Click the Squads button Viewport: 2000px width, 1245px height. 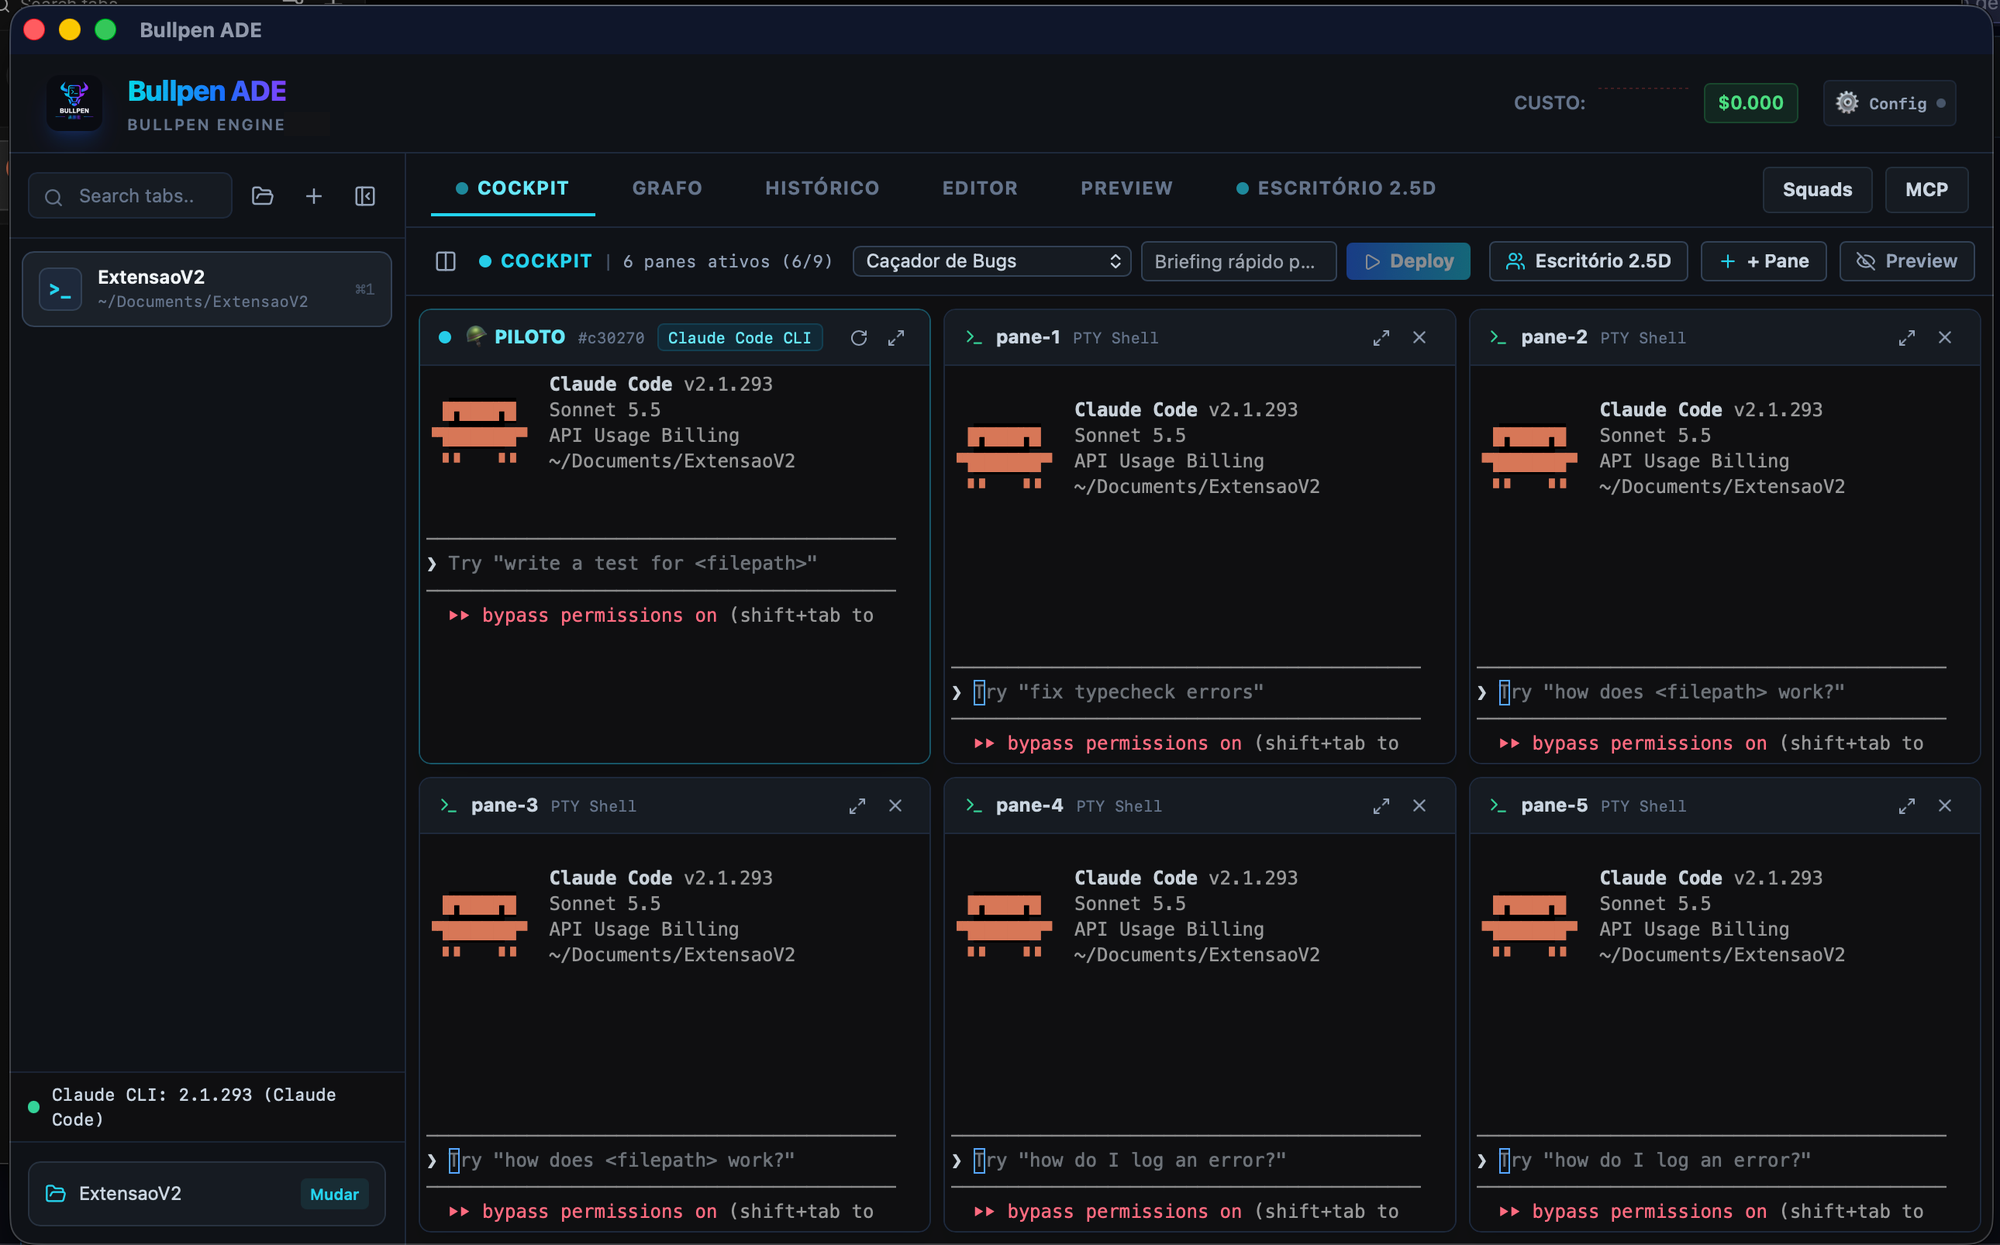tap(1817, 190)
